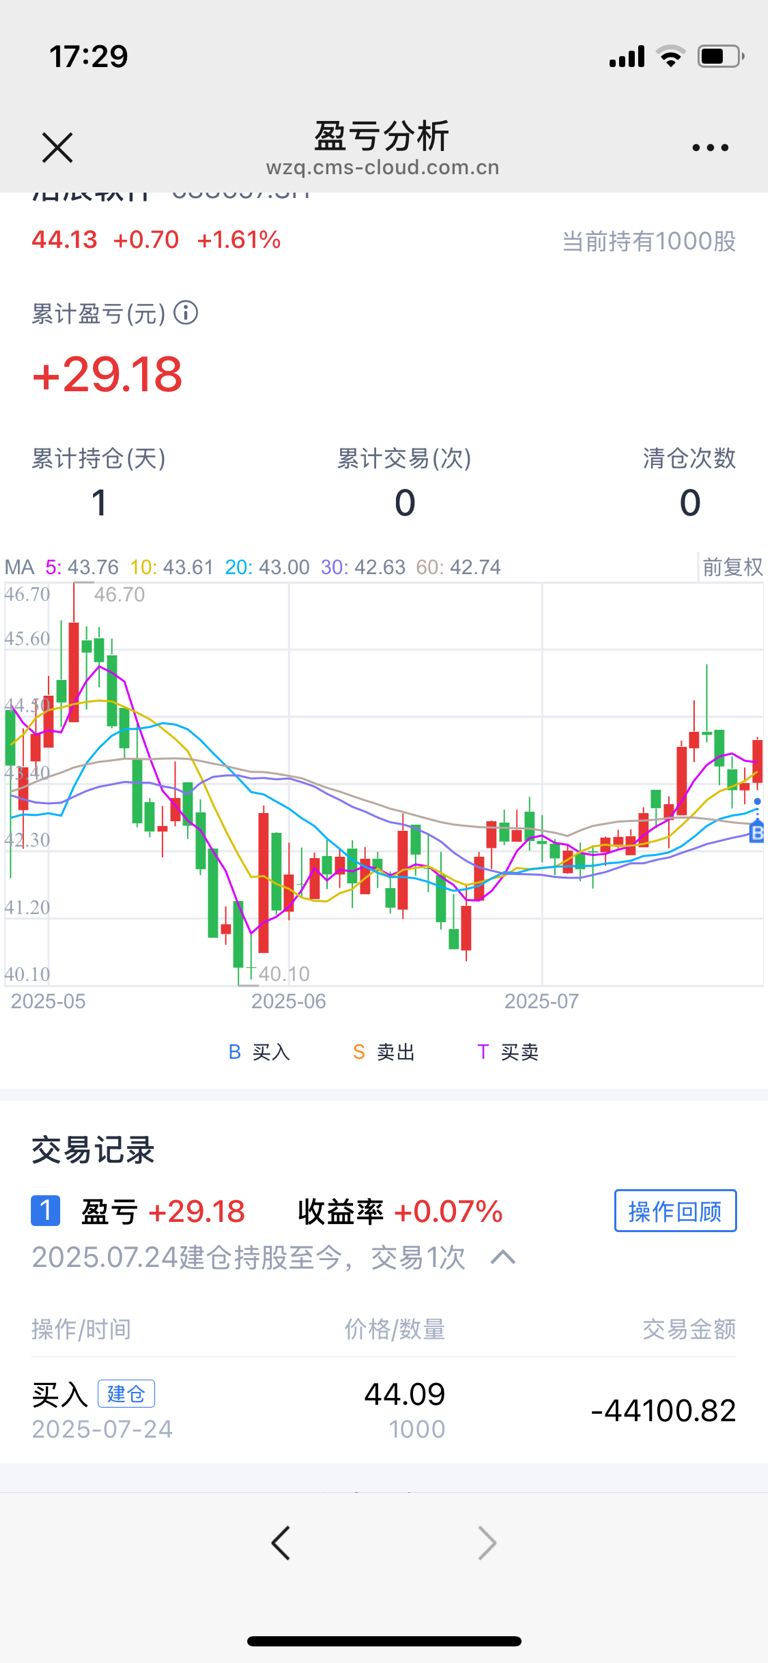Tap the blue B buy marker on chart
The image size is (768, 1663).
coord(757,832)
